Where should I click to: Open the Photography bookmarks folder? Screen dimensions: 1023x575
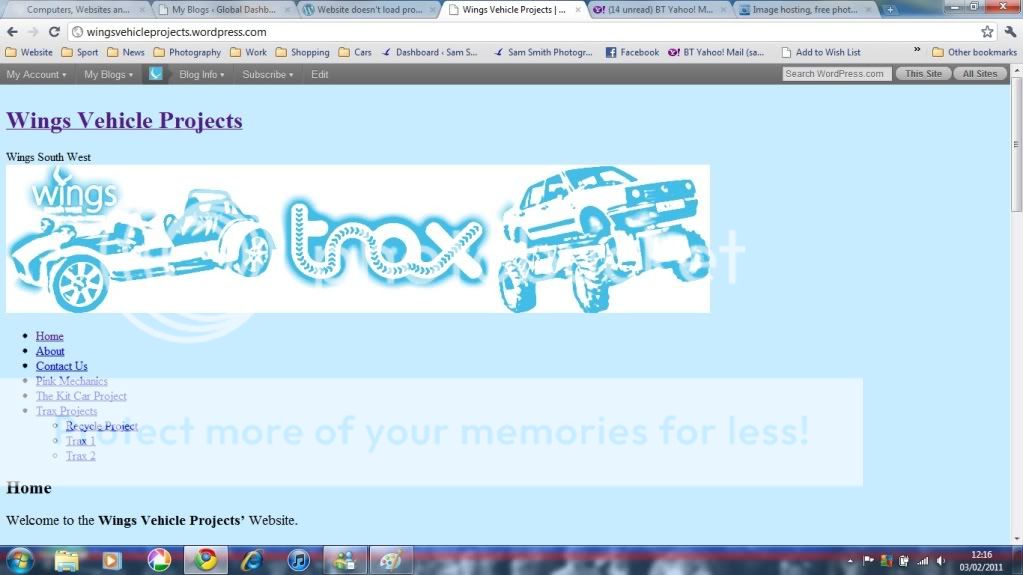click(x=187, y=52)
